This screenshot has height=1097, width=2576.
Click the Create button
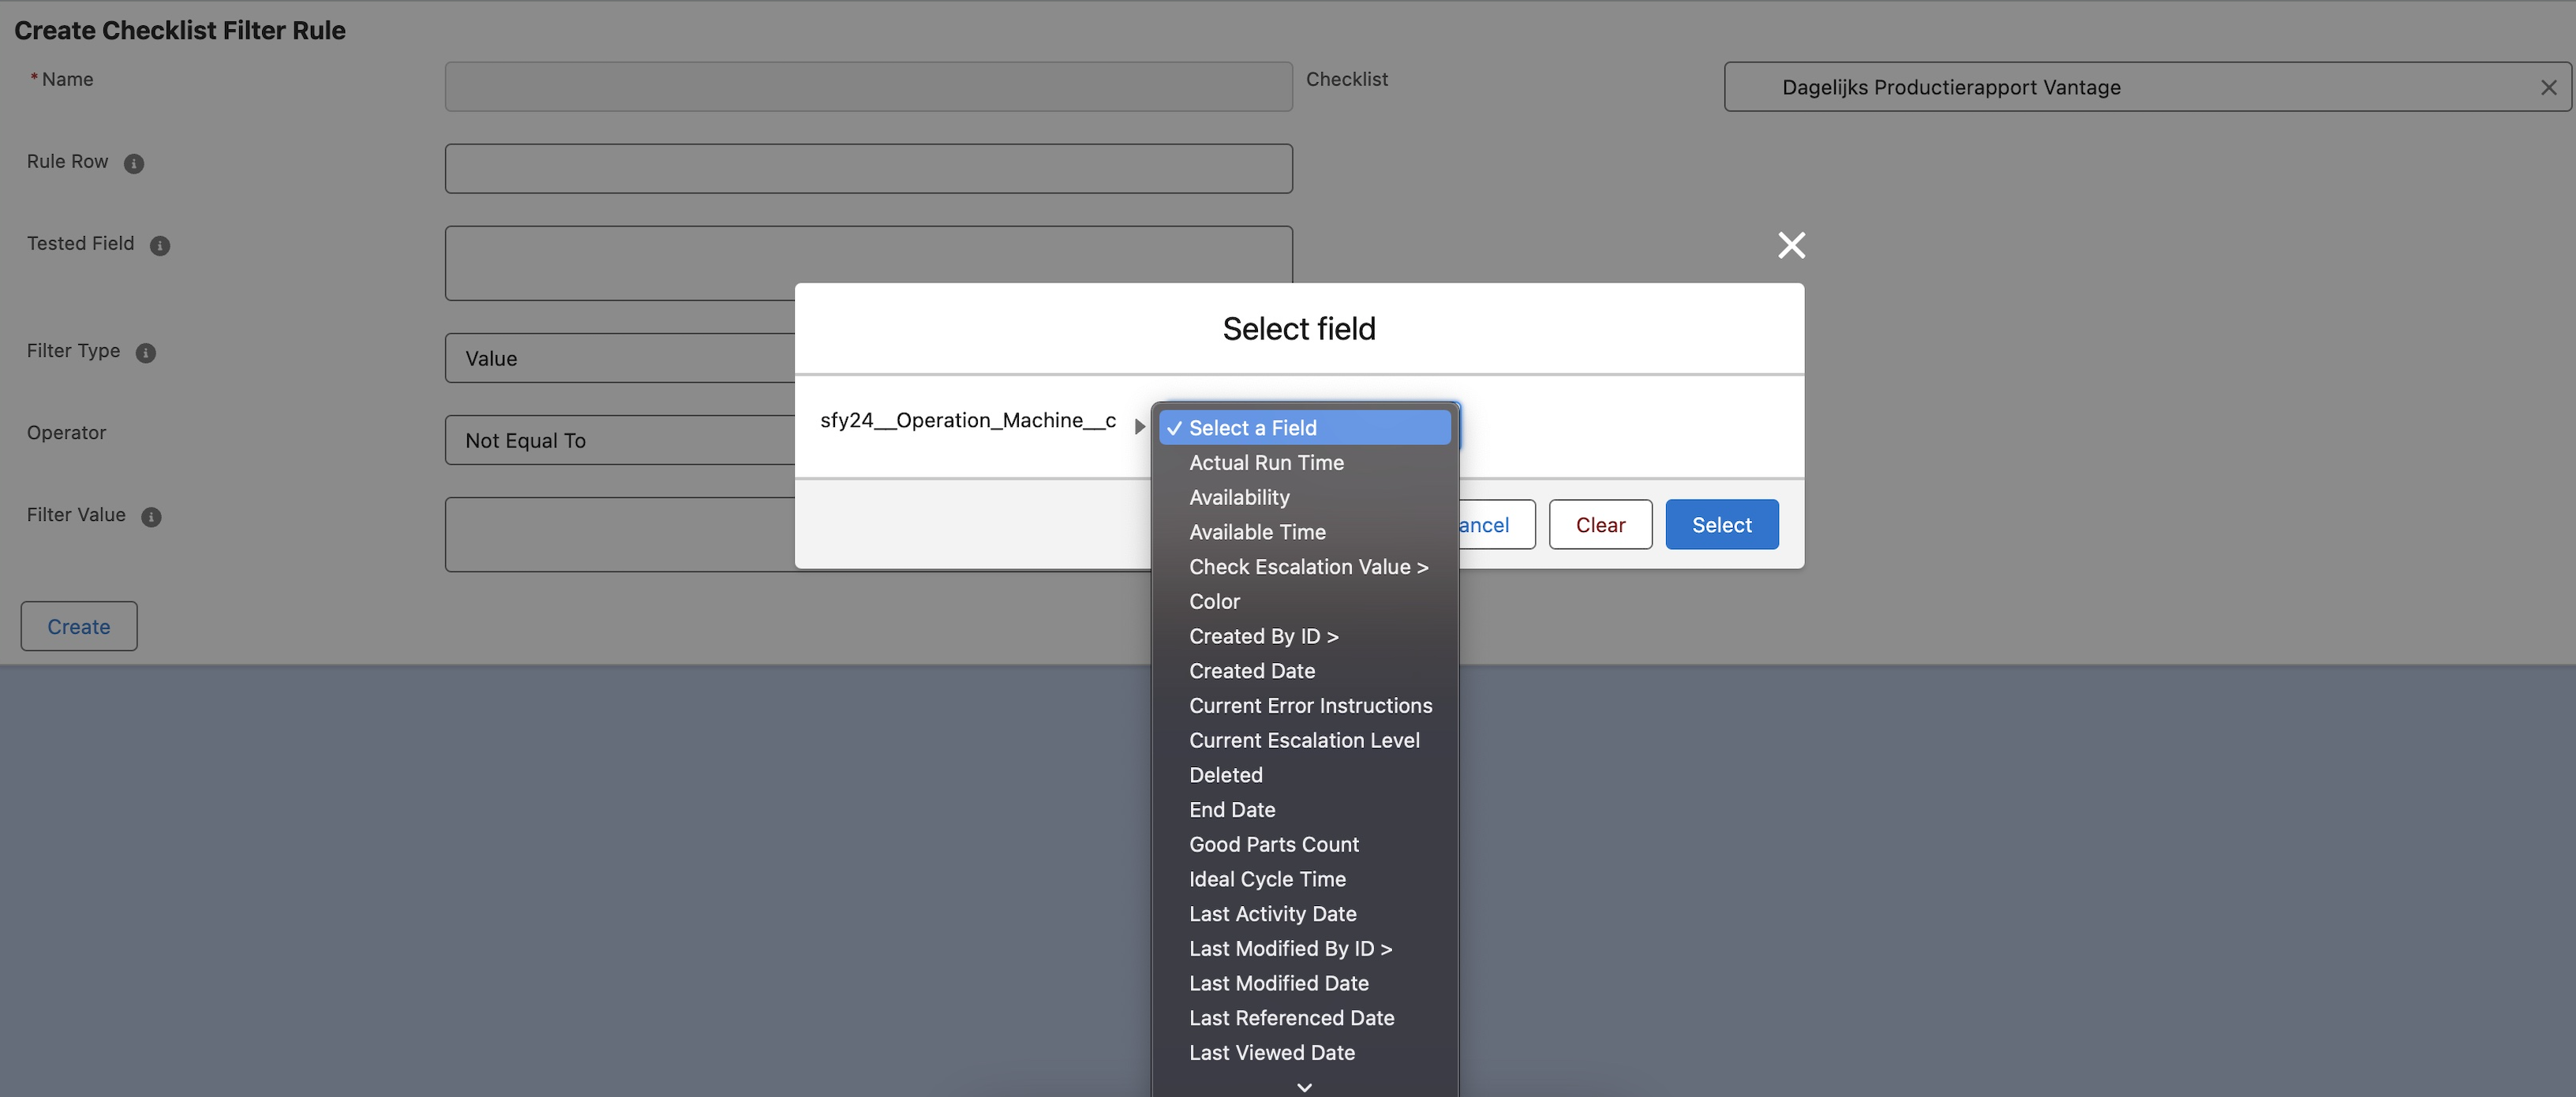point(79,626)
